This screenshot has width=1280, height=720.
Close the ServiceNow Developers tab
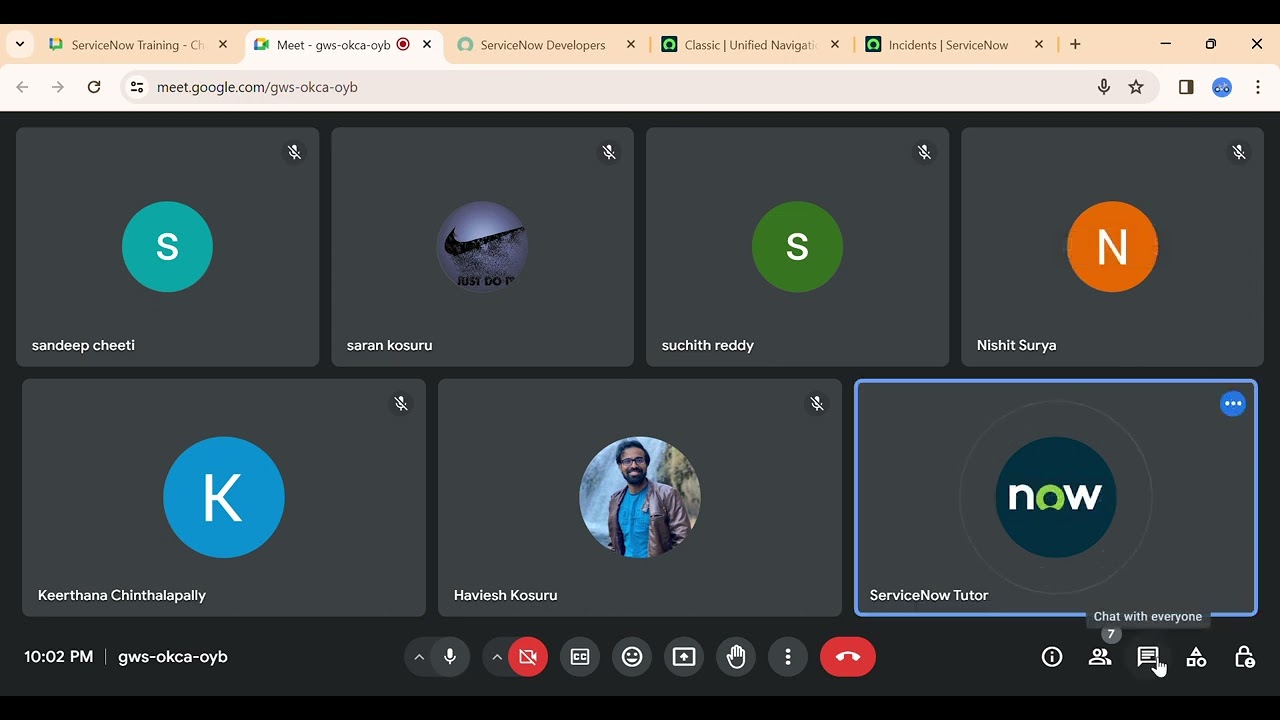[x=631, y=45]
